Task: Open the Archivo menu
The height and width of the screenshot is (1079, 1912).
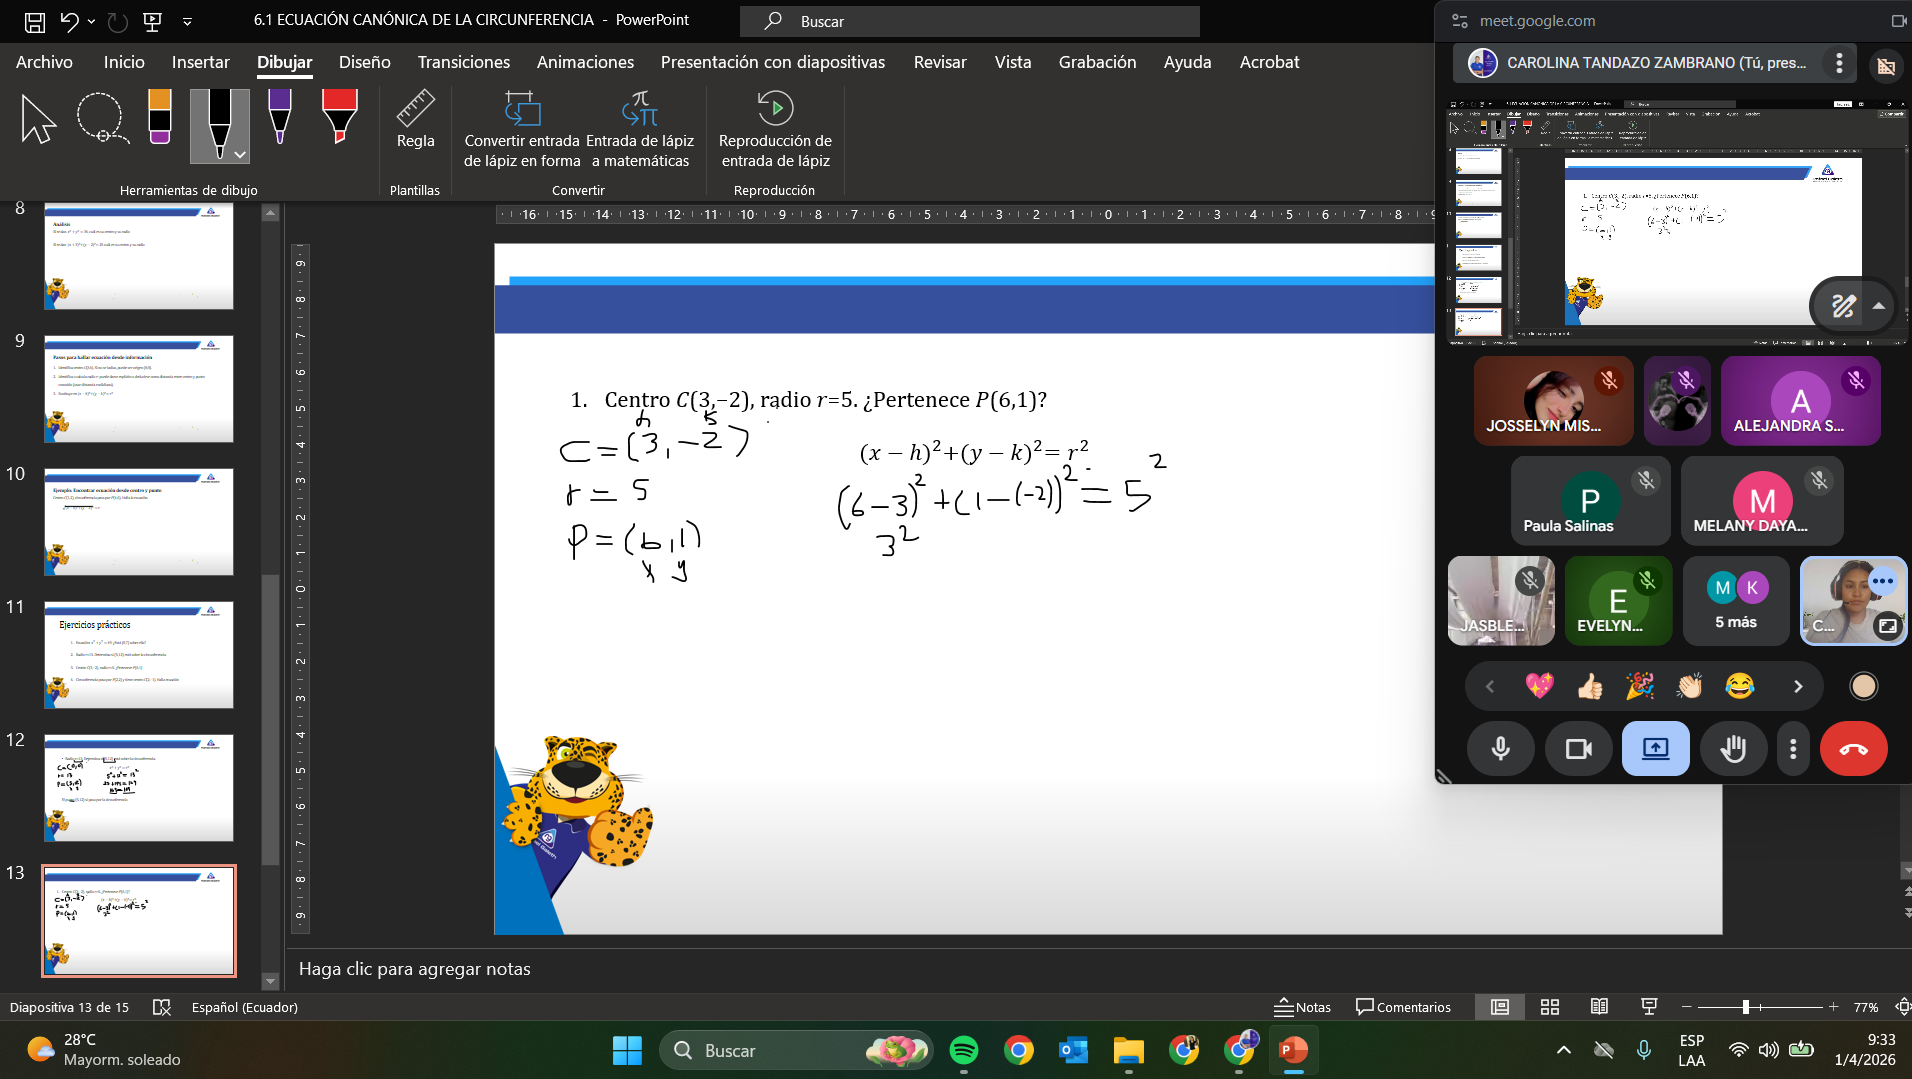Action: click(44, 62)
